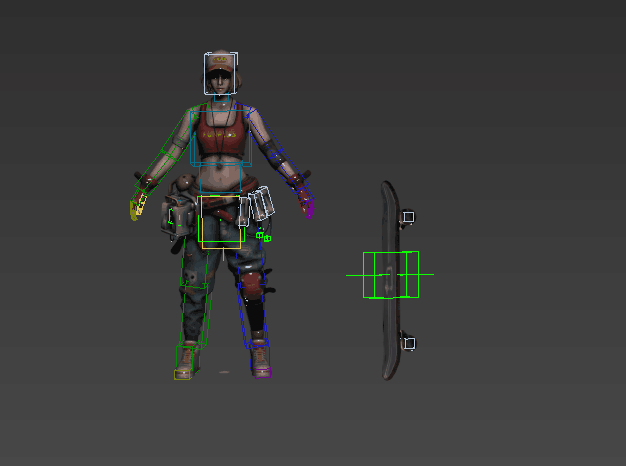Select the purple finger bones on hand
The width and height of the screenshot is (626, 466).
[x=307, y=207]
